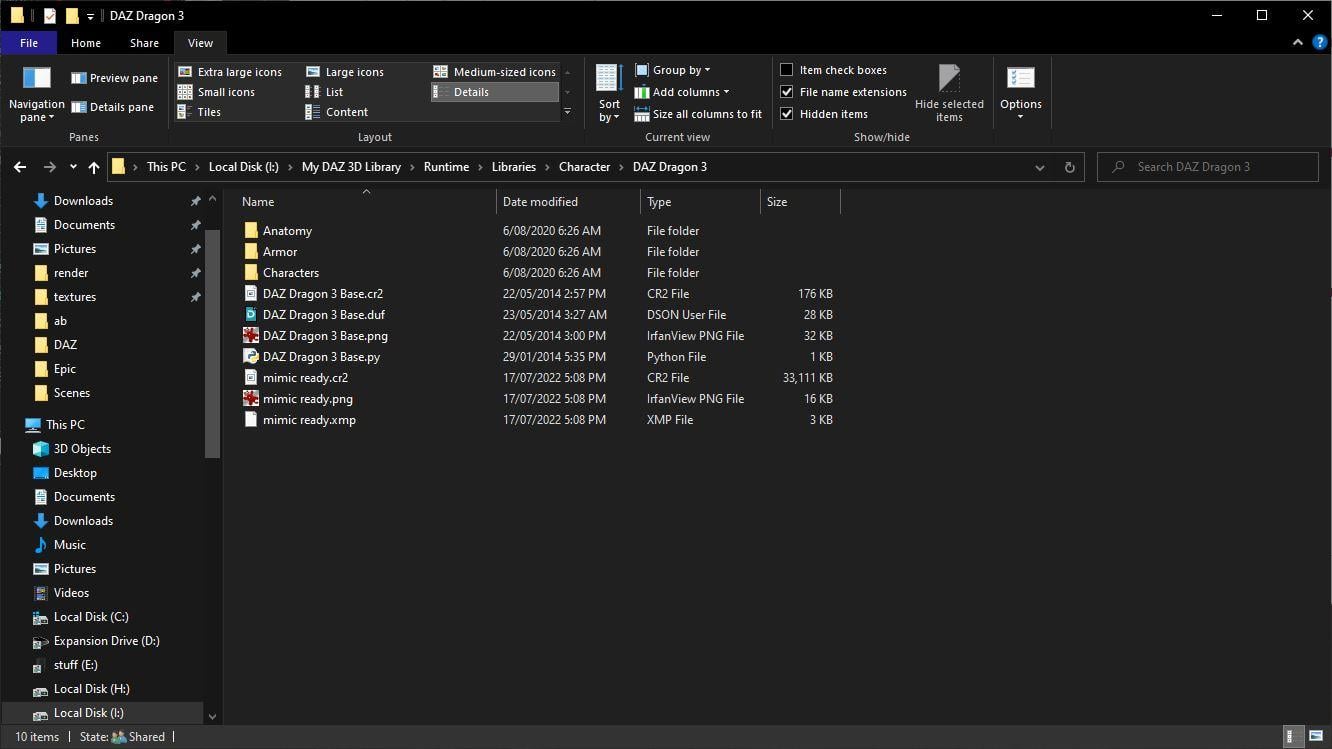The image size is (1332, 749).
Task: Click navigation pane scroll down arrow
Action: (212, 716)
